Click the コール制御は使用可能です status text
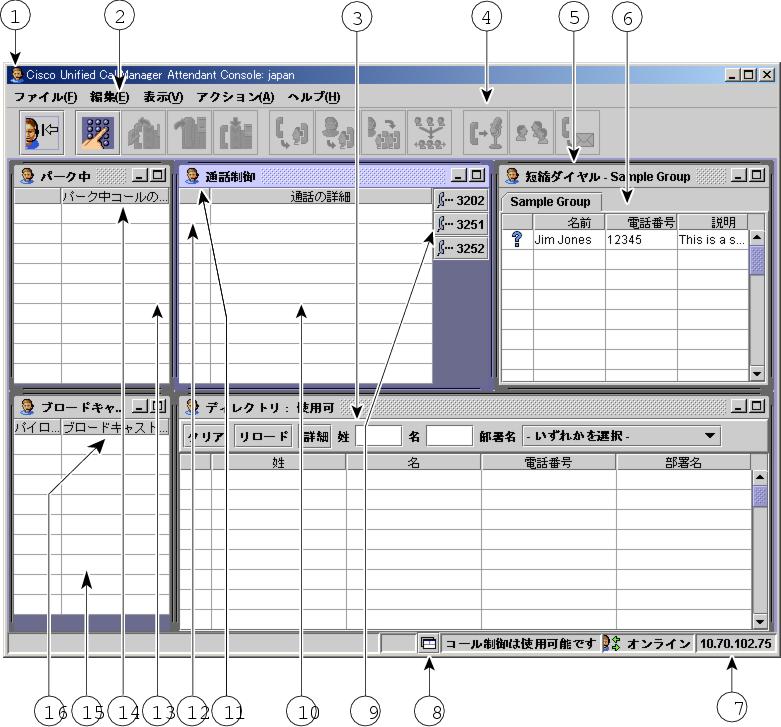 tap(521, 643)
